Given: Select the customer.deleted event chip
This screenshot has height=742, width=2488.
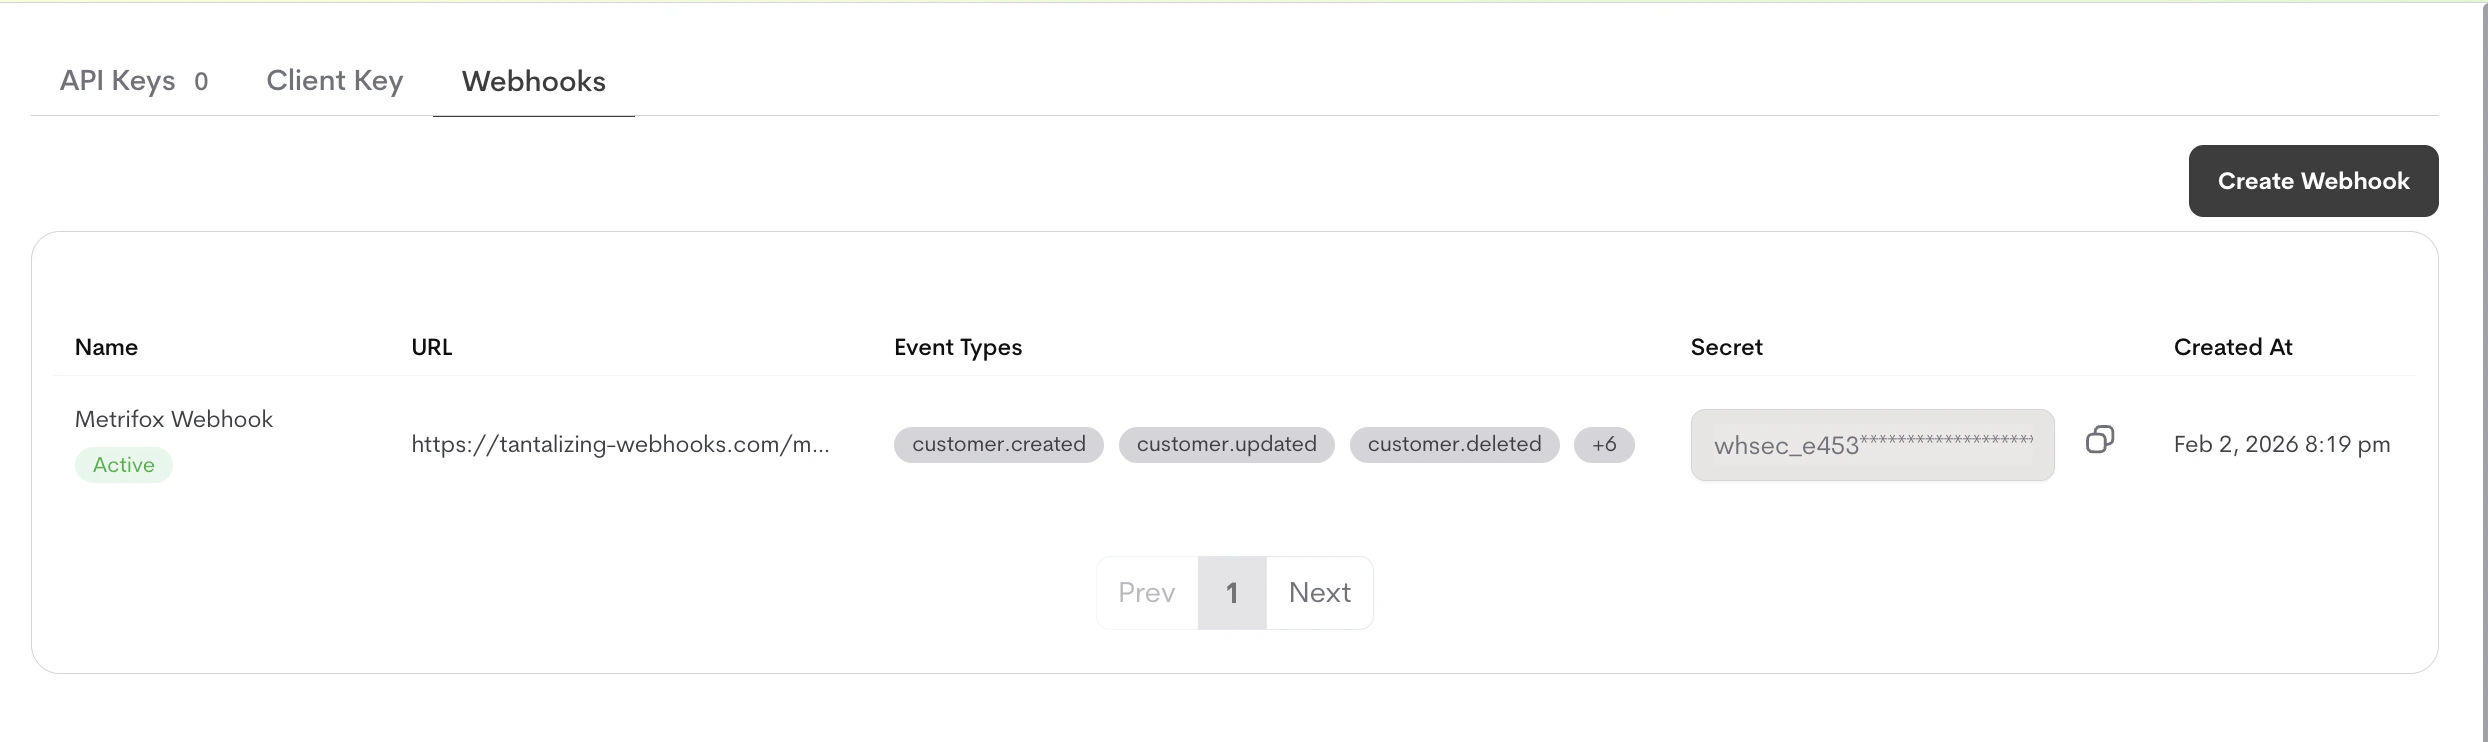Looking at the screenshot, I should [1454, 445].
